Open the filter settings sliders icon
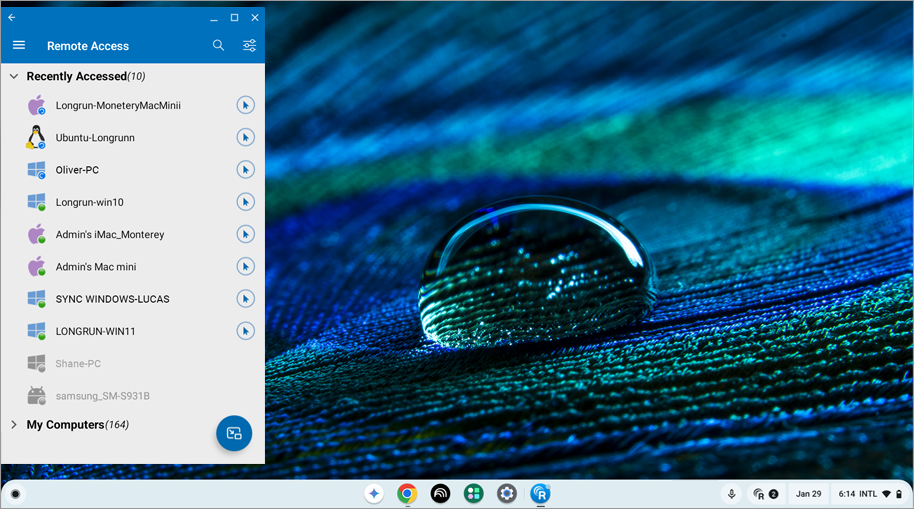Screen dimensions: 914x509 pos(249,45)
